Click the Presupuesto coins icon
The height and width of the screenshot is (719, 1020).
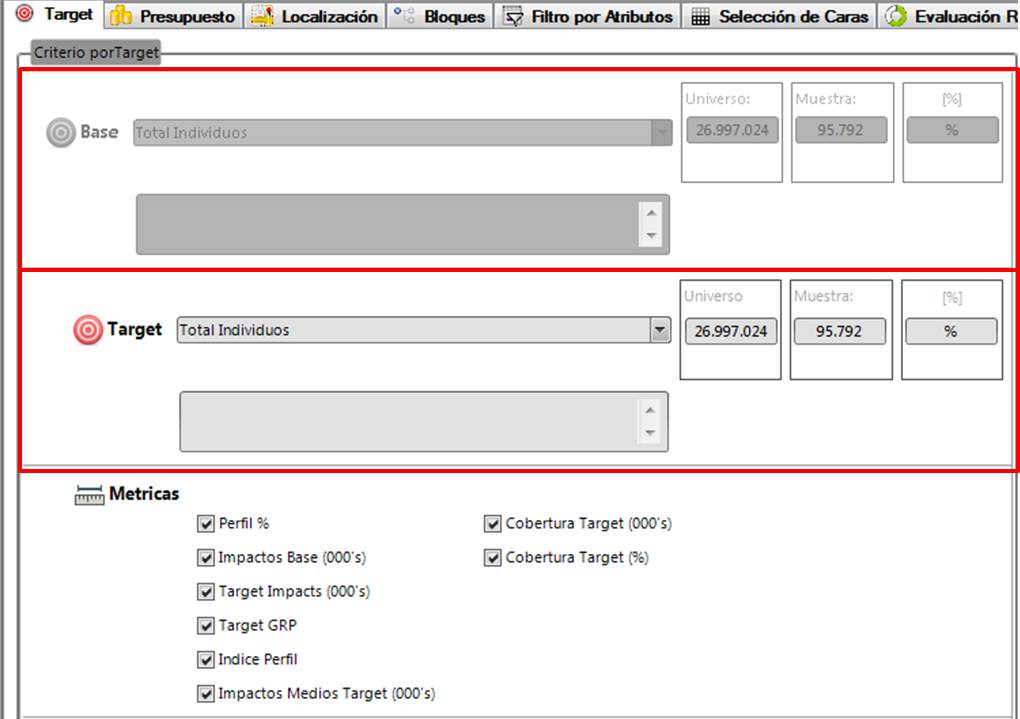[121, 16]
